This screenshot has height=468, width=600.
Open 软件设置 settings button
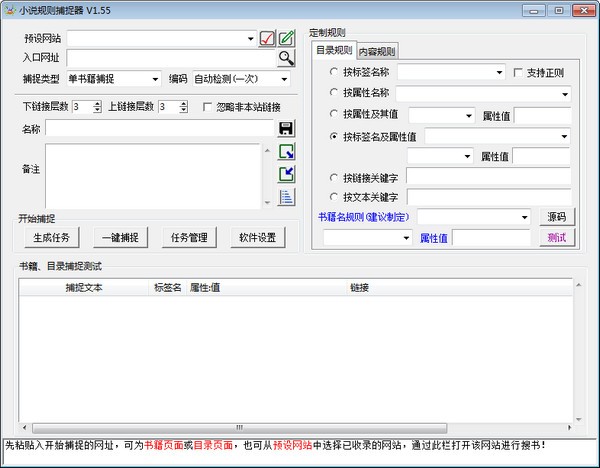pos(257,238)
